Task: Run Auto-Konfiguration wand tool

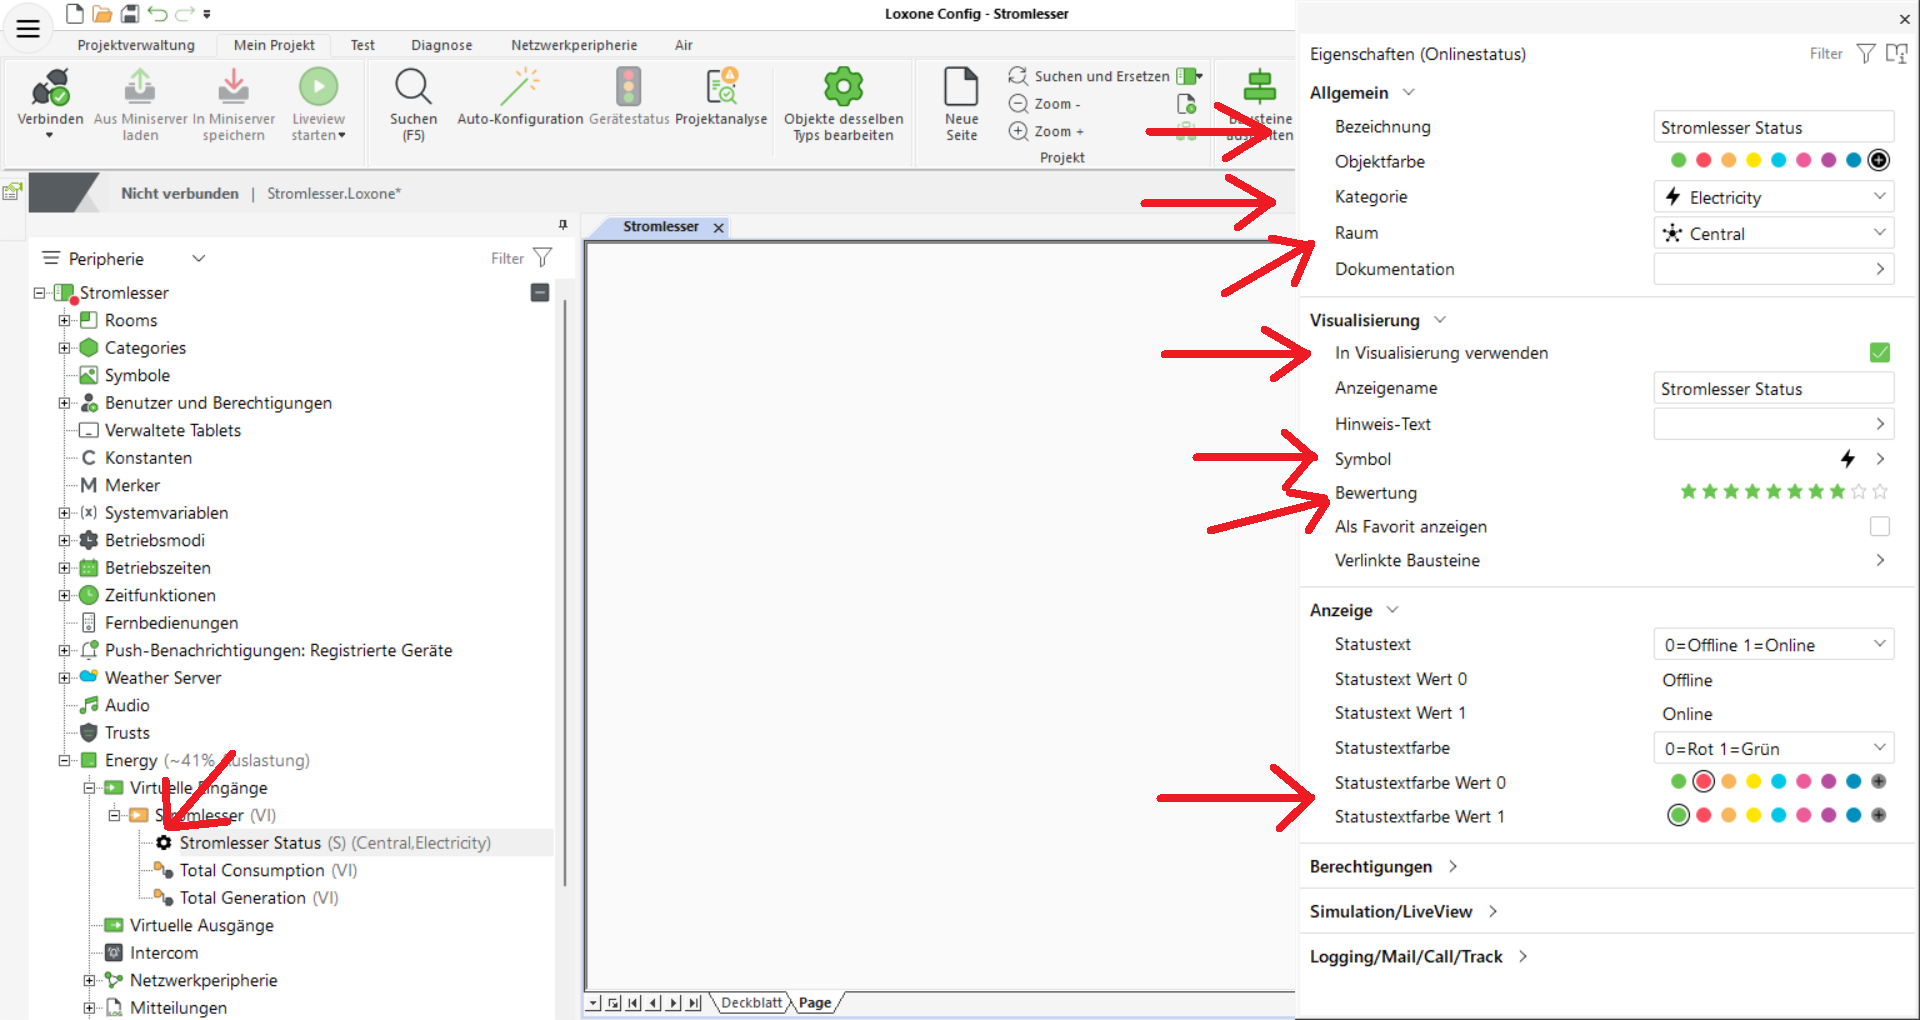Action: coord(520,89)
